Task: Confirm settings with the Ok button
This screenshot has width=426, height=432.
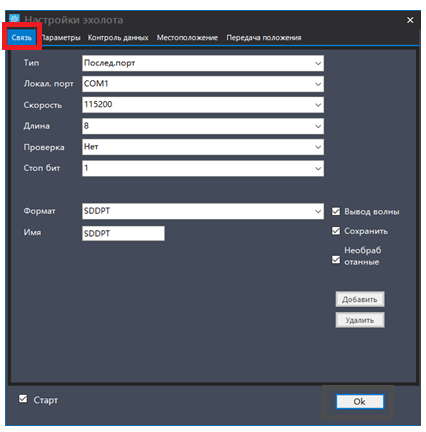Action: click(360, 401)
